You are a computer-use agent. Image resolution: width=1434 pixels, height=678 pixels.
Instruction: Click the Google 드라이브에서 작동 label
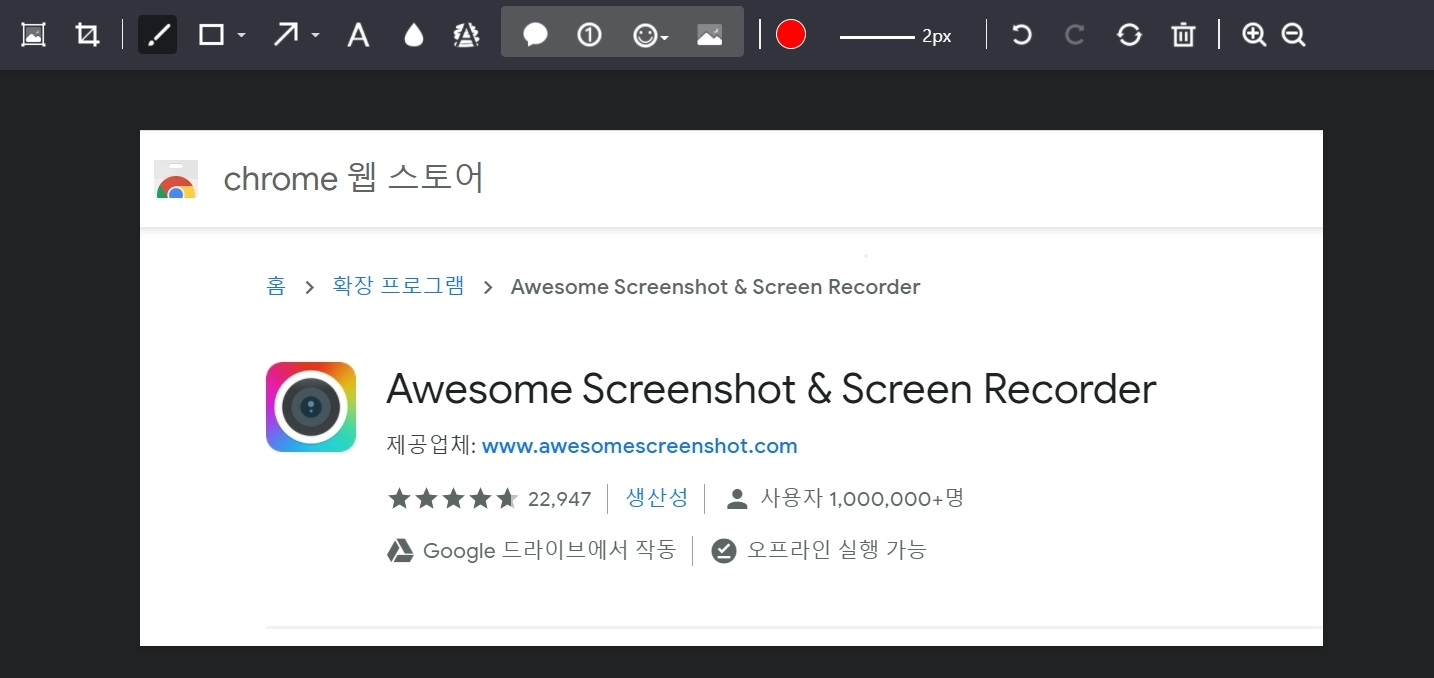click(x=549, y=550)
